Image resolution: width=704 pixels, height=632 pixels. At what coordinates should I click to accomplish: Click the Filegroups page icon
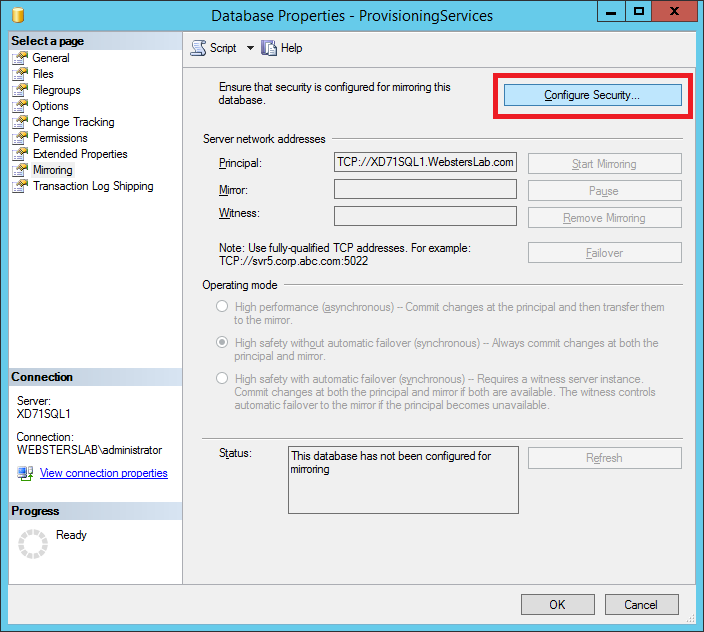[x=20, y=90]
